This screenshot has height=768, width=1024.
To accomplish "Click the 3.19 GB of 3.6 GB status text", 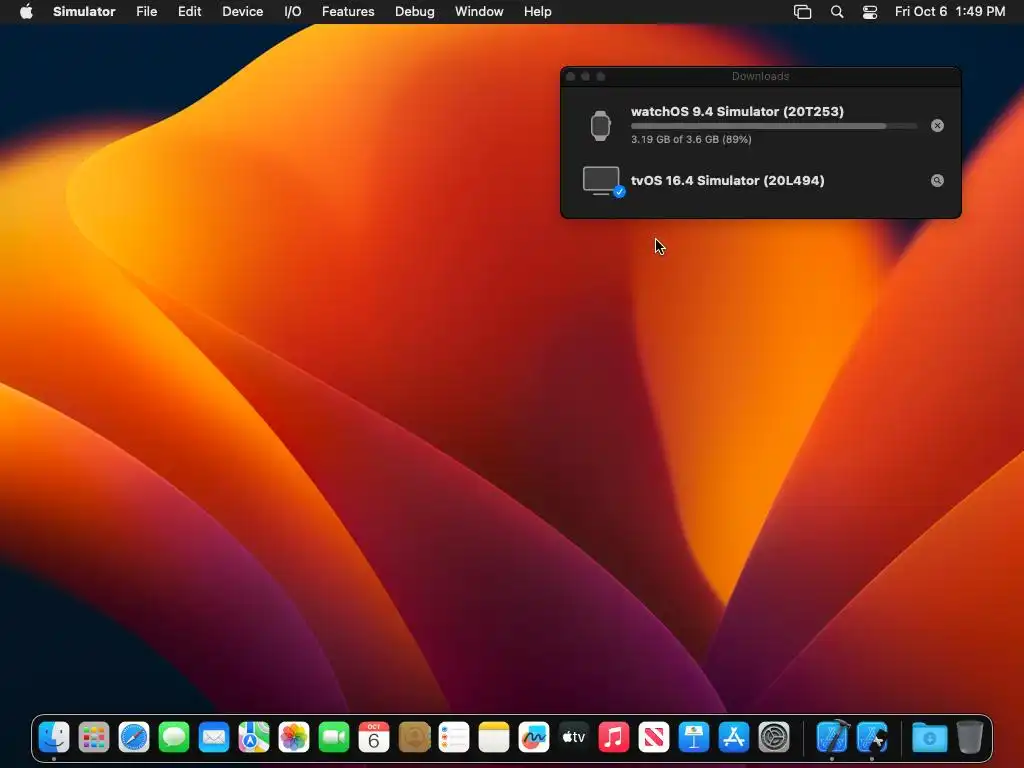I will pos(691,139).
